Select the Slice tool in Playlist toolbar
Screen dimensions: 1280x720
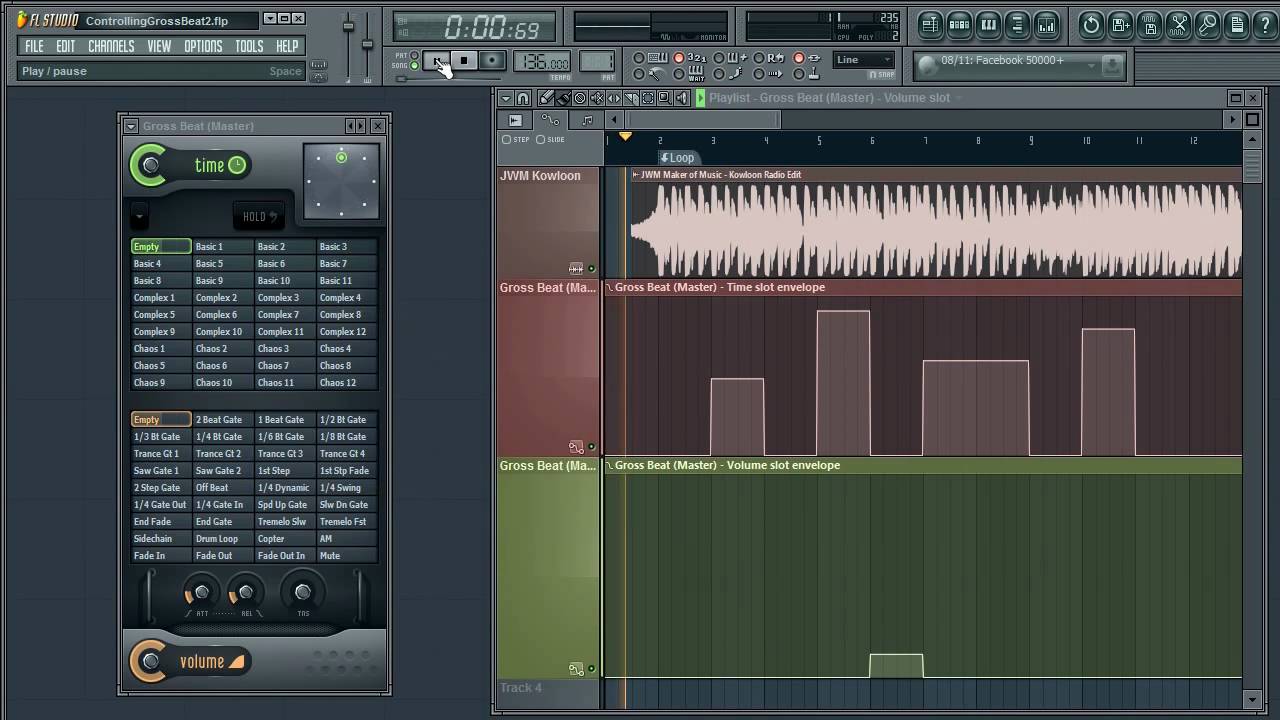pos(631,98)
